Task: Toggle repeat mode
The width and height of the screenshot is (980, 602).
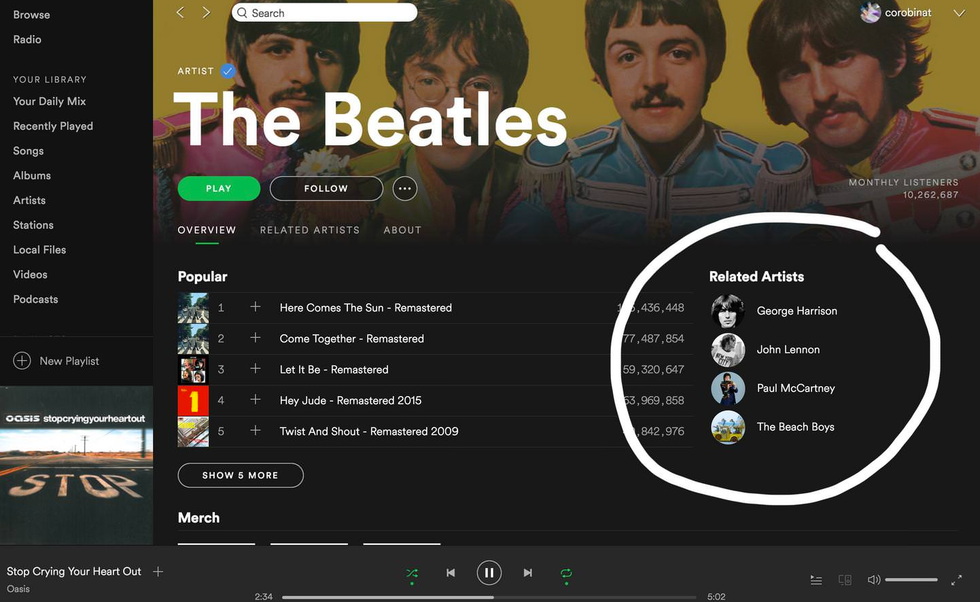Action: coord(566,573)
